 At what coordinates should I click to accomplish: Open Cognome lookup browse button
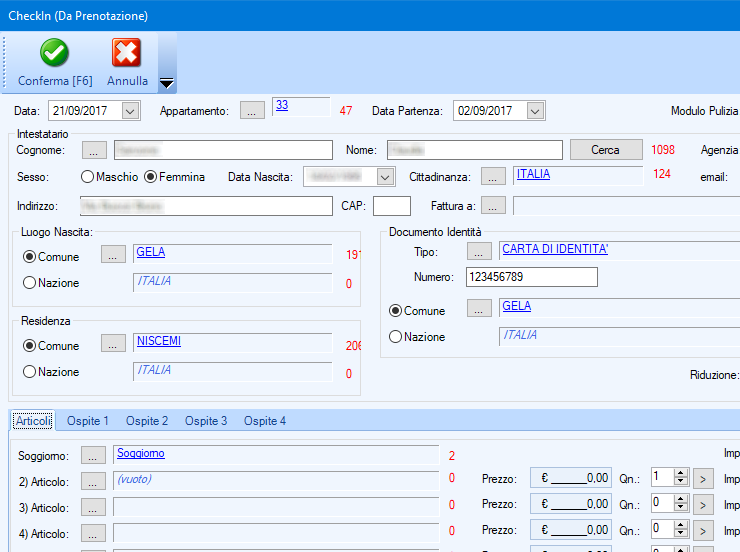coord(94,150)
